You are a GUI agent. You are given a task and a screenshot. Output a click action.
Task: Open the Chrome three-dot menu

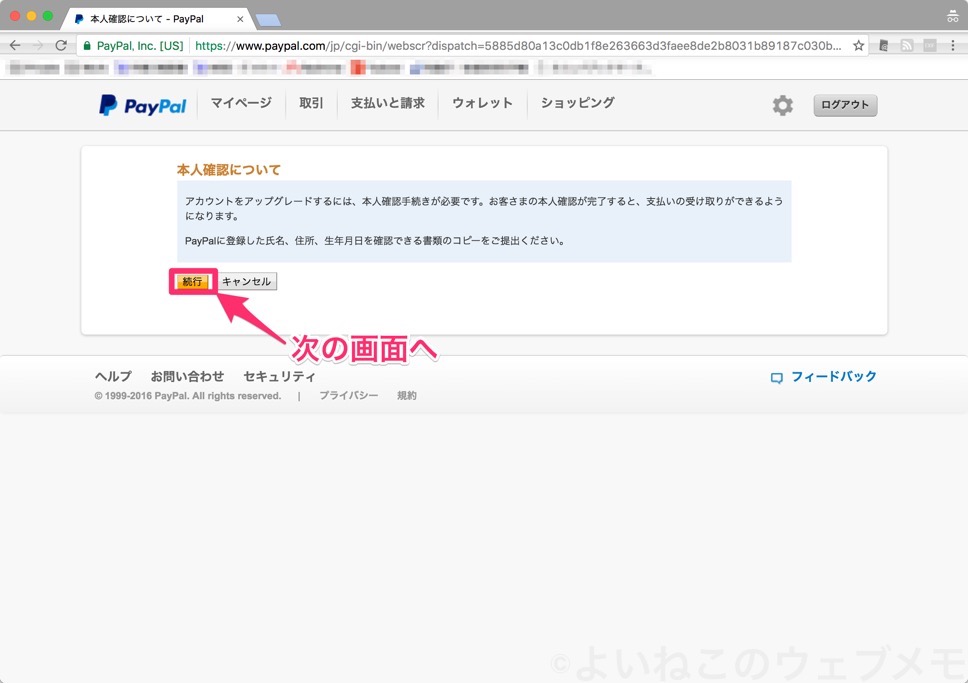tap(953, 44)
